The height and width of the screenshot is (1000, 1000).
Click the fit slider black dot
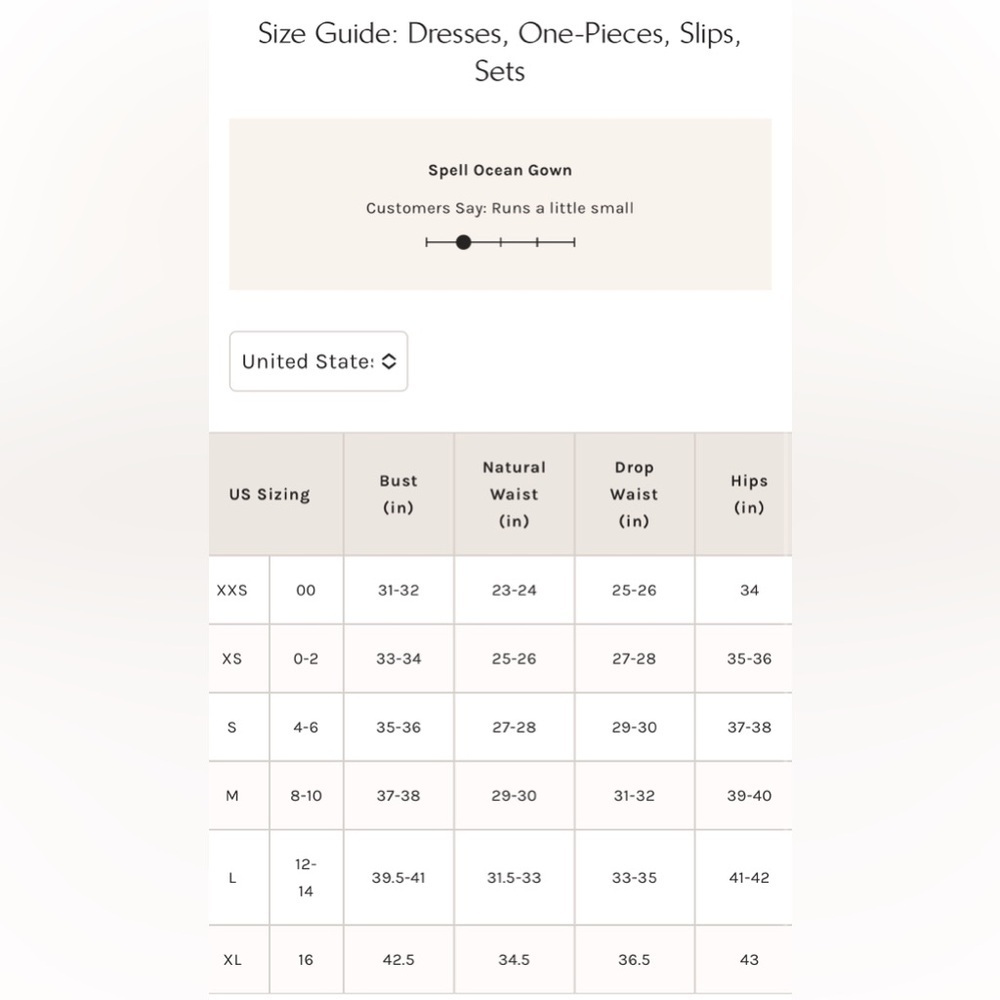coord(464,242)
